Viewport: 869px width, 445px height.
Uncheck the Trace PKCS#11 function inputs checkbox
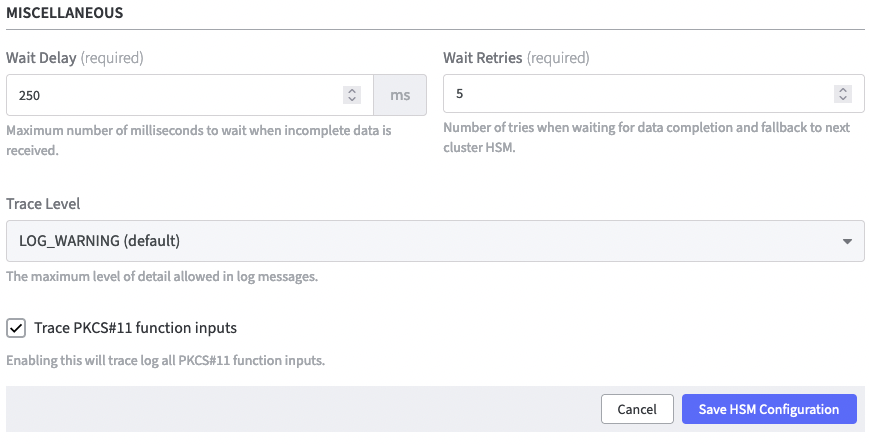(16, 327)
